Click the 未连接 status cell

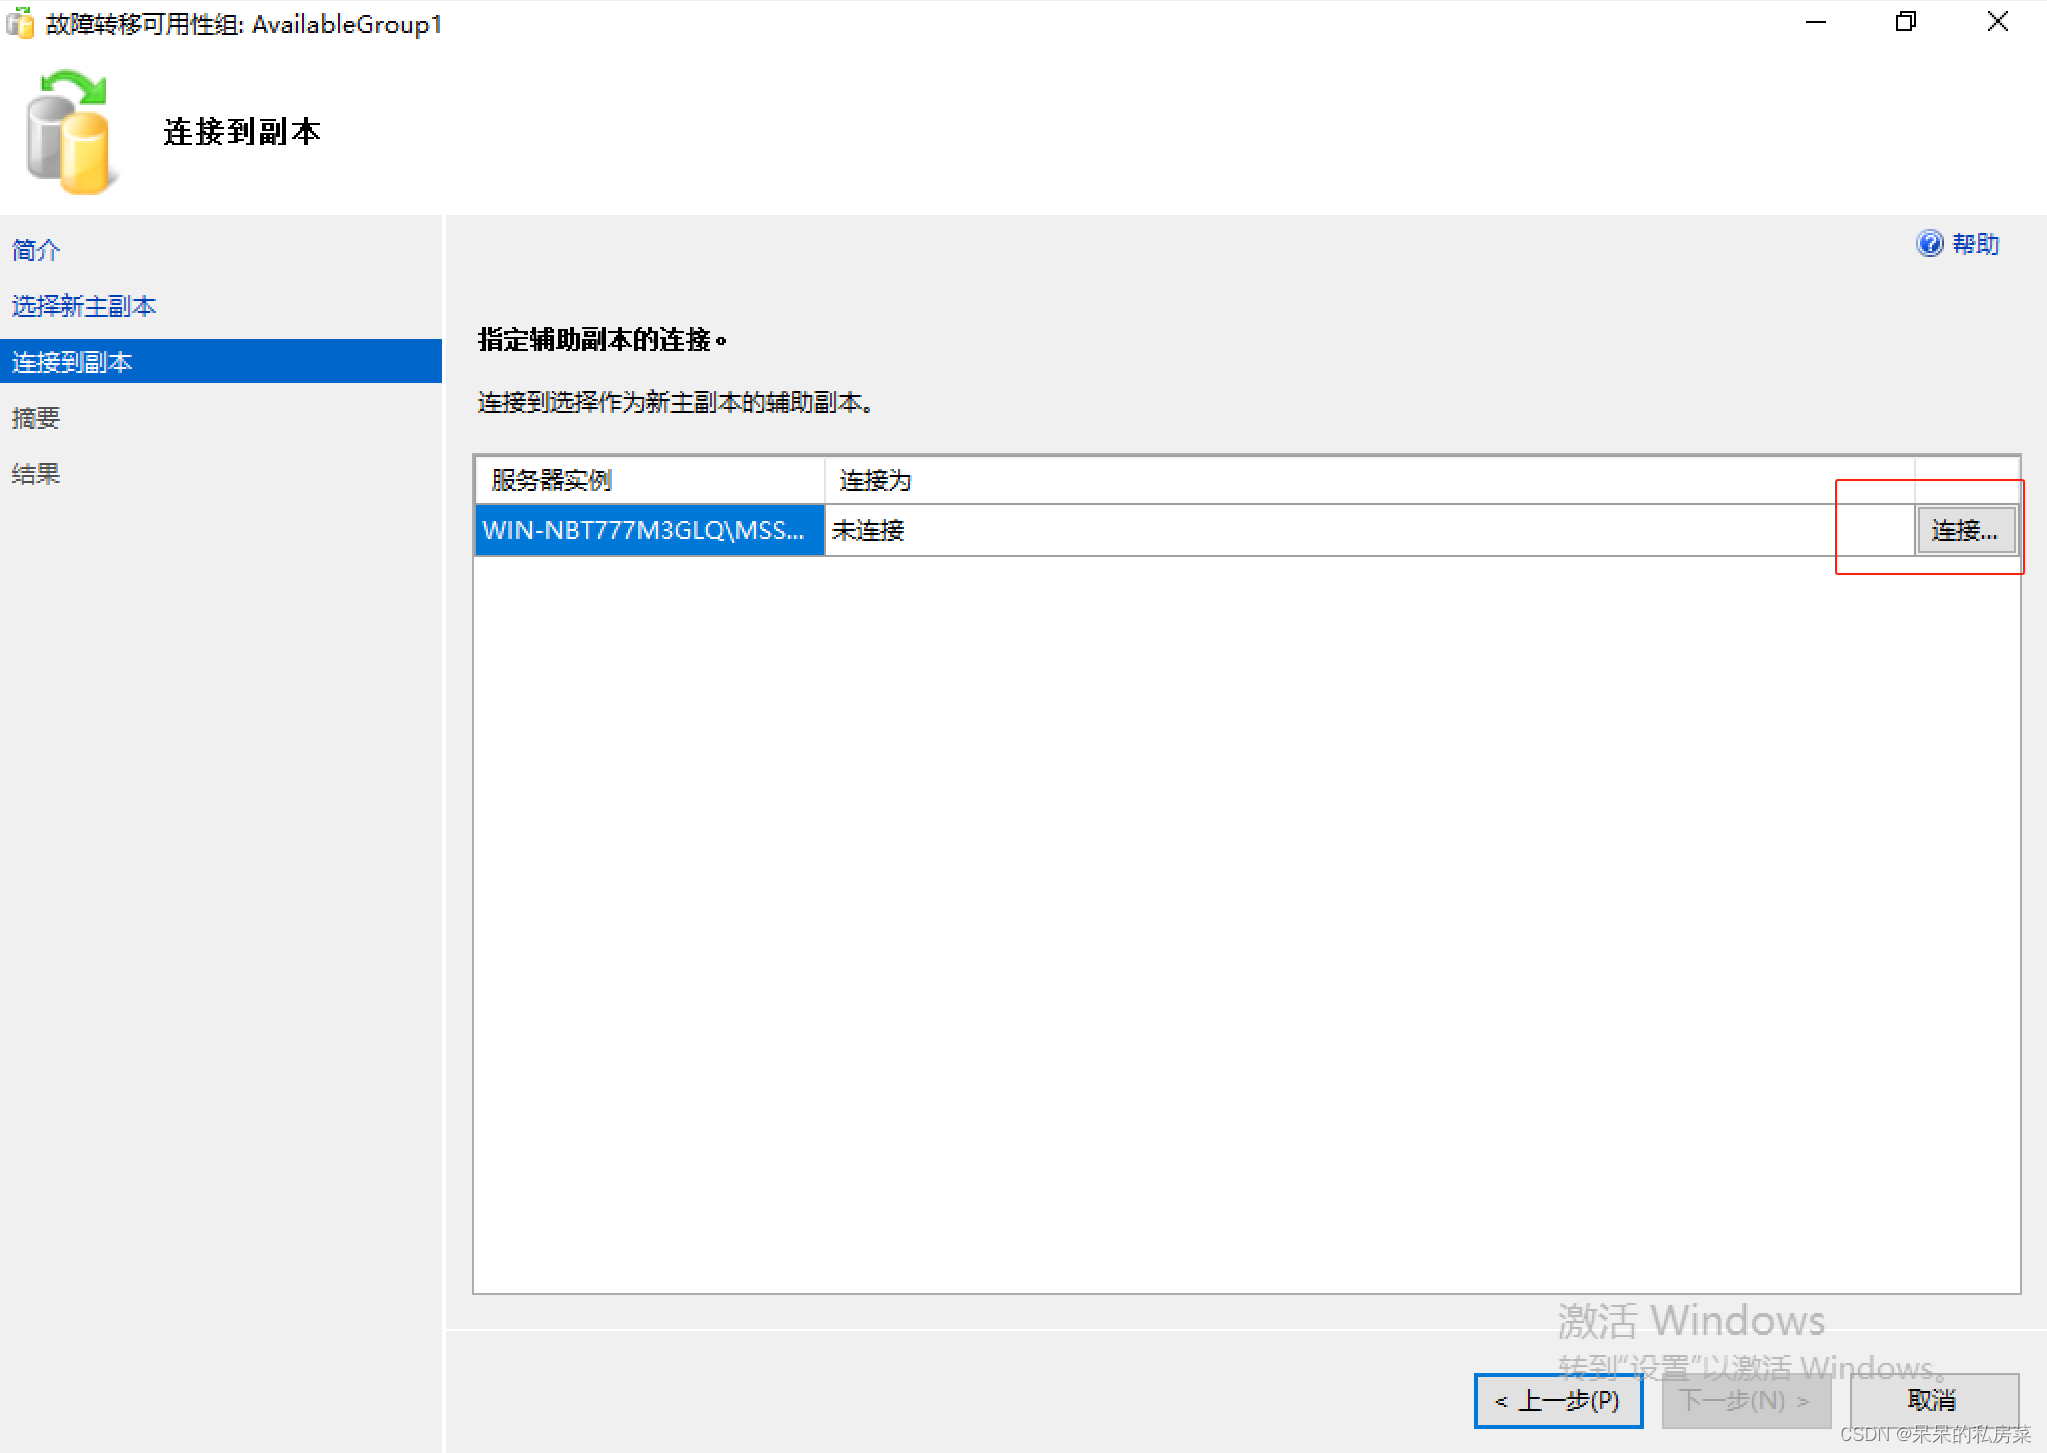coord(1369,530)
